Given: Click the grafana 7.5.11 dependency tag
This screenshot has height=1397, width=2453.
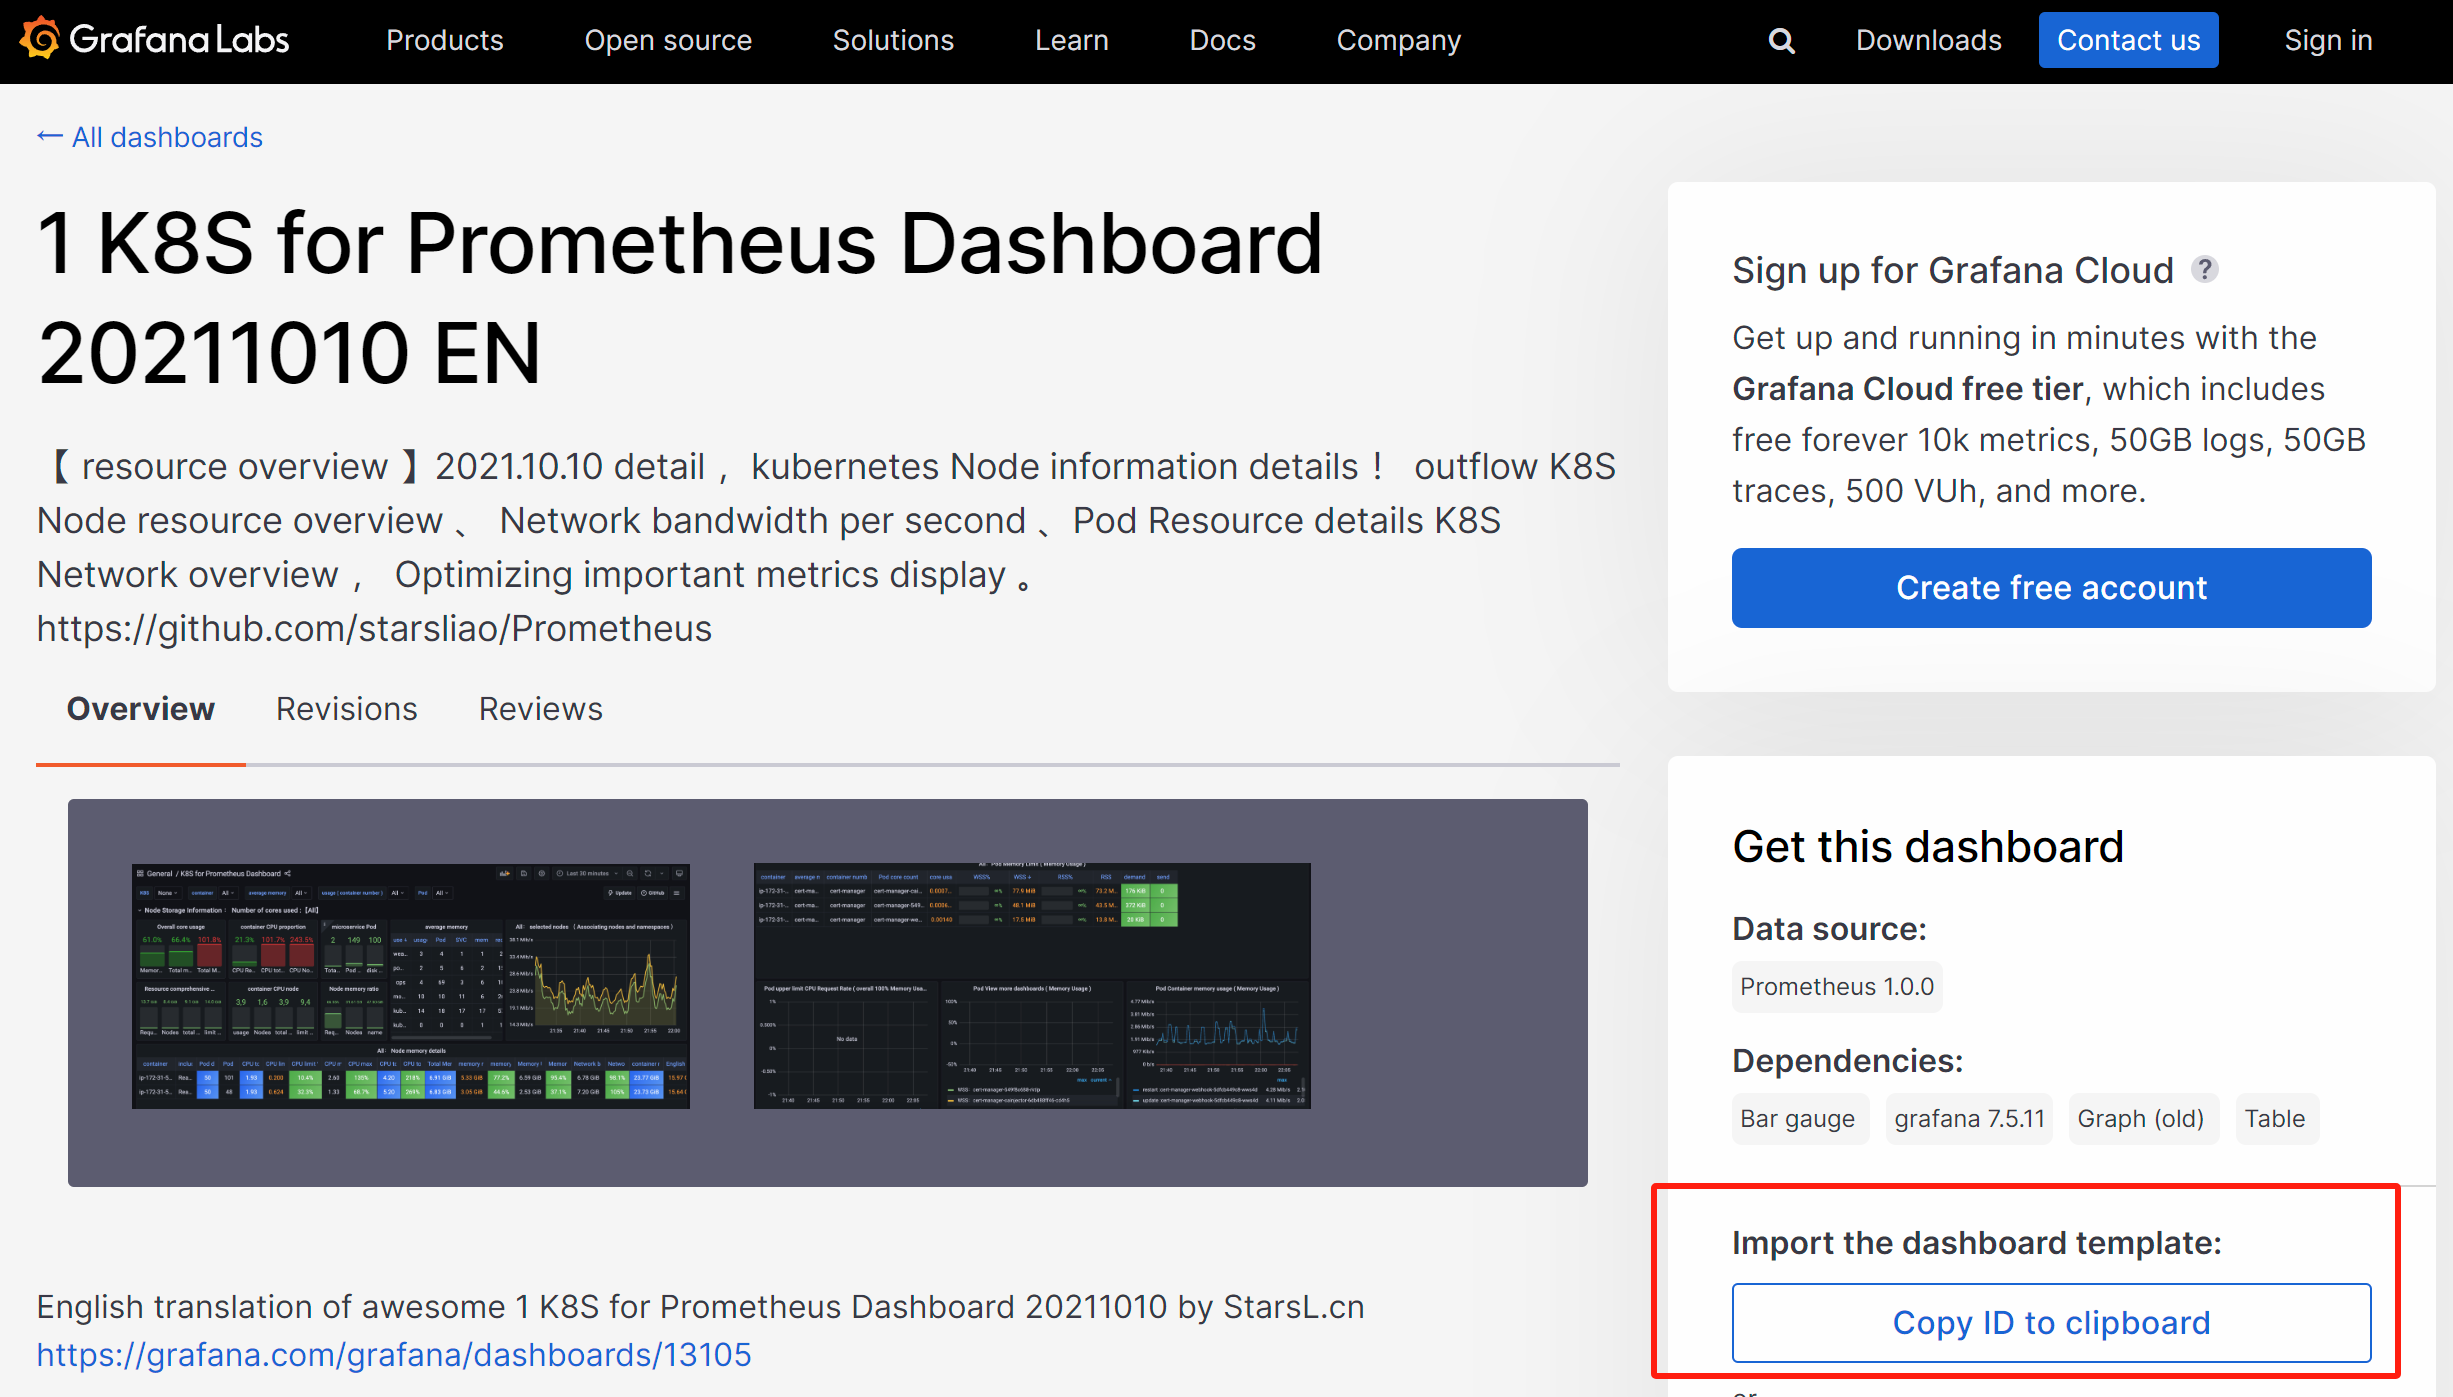Looking at the screenshot, I should pyautogui.click(x=1969, y=1118).
